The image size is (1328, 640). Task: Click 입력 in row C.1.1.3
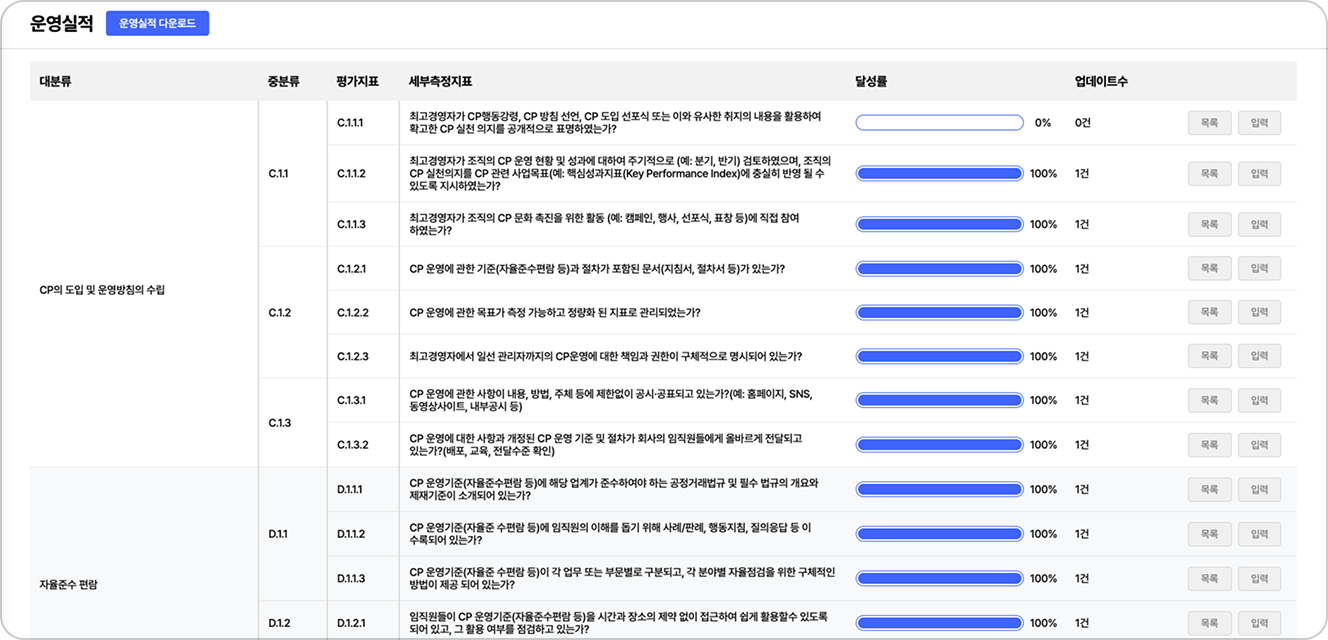tap(1259, 224)
